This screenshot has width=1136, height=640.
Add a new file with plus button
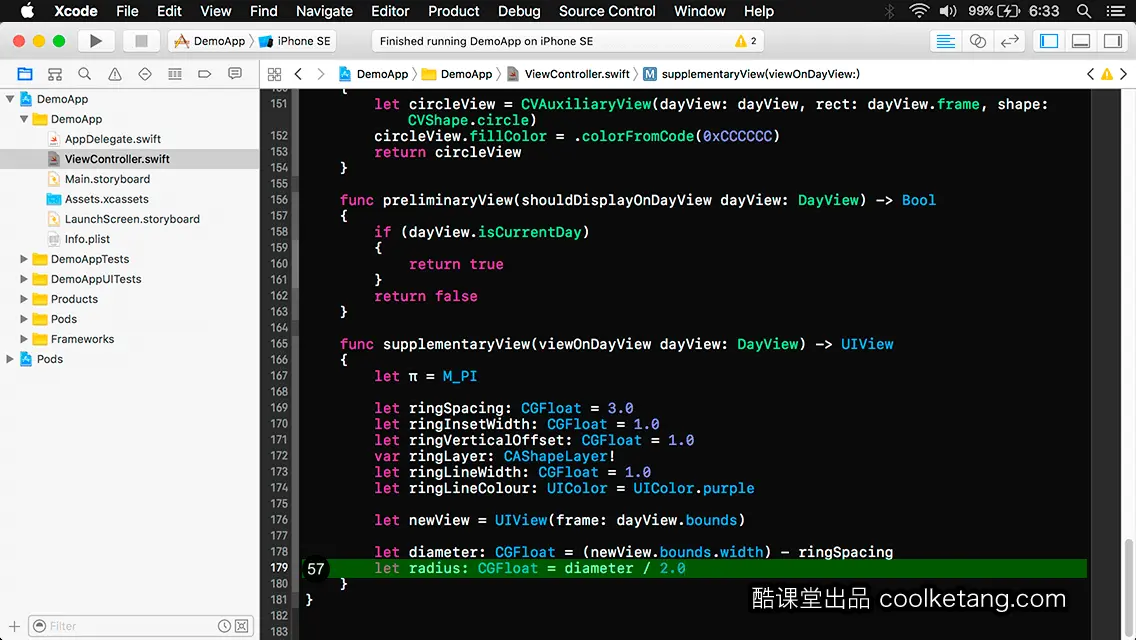tap(14, 626)
